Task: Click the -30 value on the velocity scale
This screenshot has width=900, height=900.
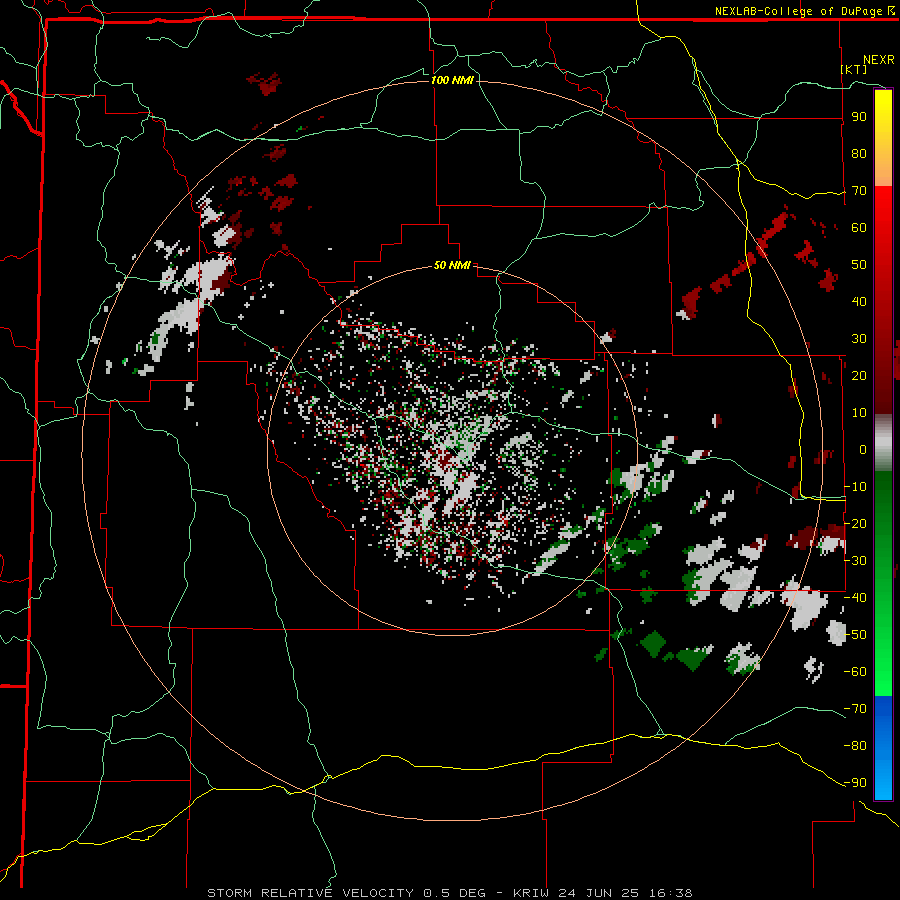Action: pos(855,561)
